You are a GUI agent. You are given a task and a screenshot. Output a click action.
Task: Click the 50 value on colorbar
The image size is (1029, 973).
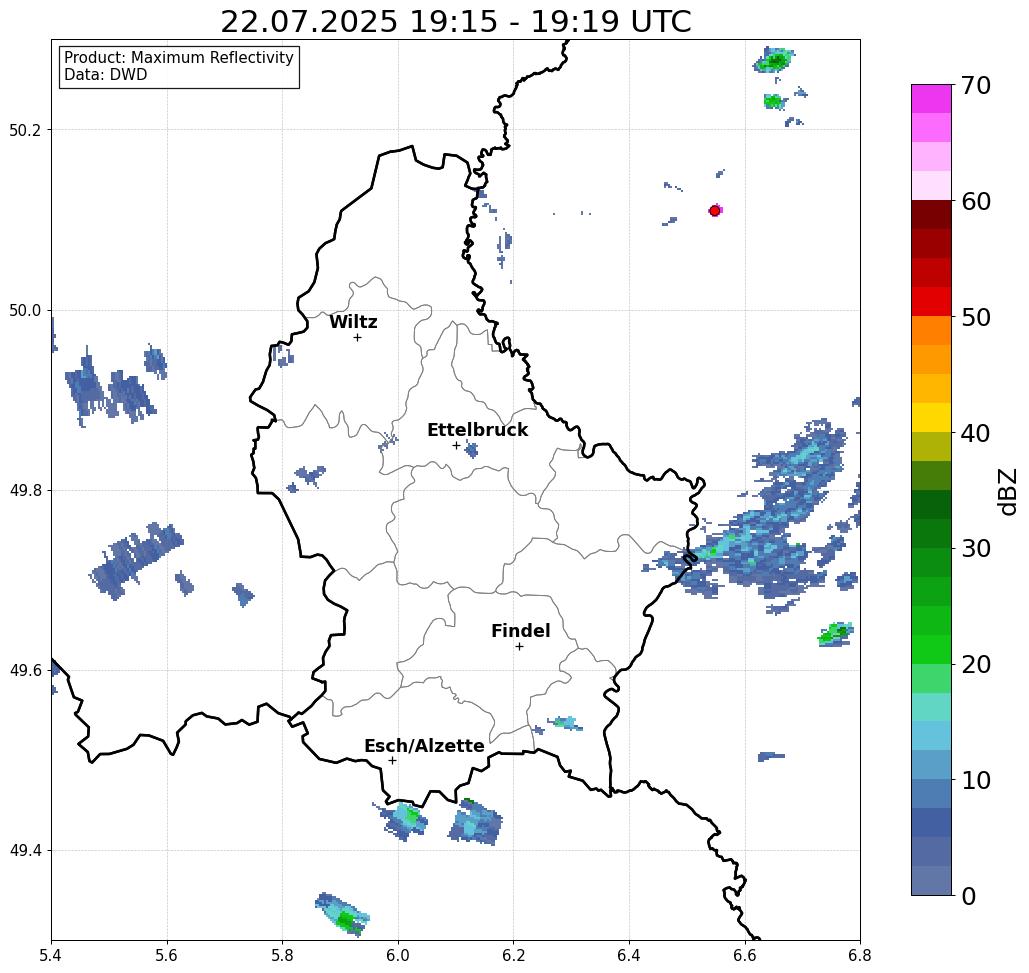click(x=975, y=318)
